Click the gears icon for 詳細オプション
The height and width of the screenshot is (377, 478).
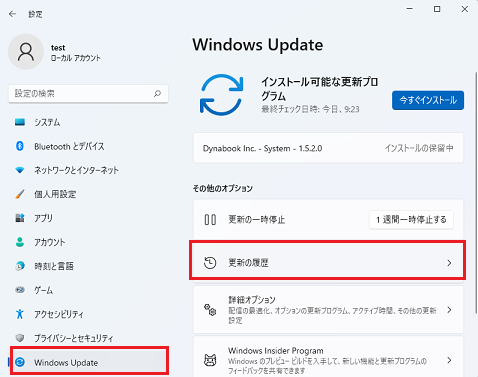tap(210, 310)
